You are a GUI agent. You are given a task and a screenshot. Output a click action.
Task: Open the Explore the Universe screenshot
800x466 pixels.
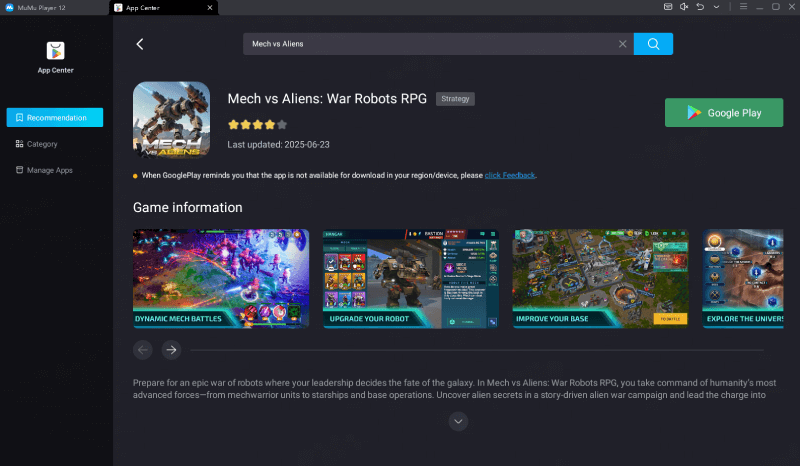click(x=743, y=279)
